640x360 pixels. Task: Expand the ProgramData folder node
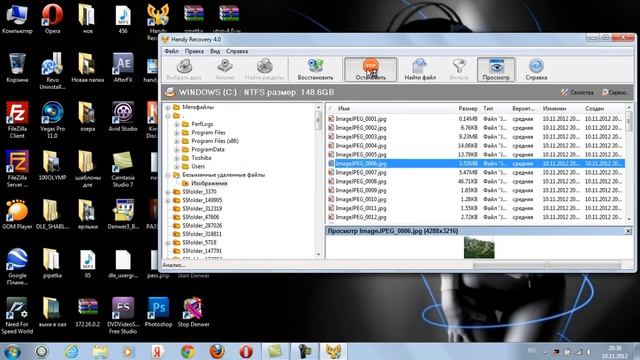coord(177,150)
